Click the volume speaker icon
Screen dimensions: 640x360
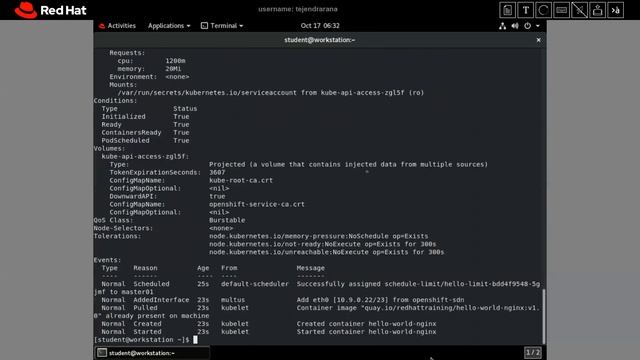(x=515, y=26)
